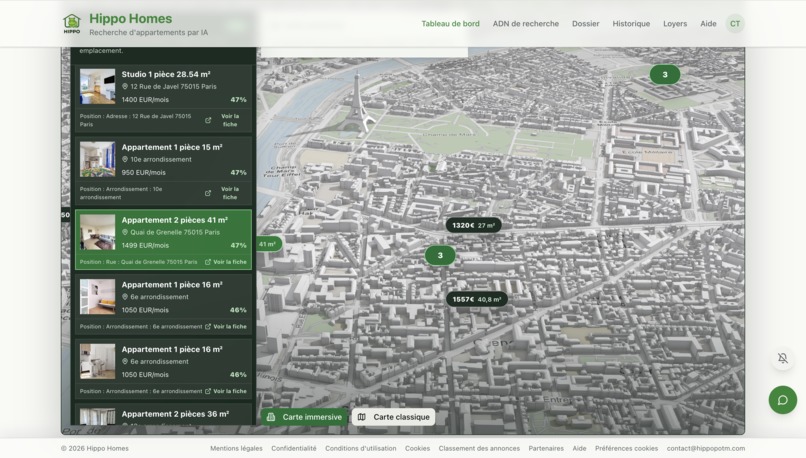The image size is (806, 458).
Task: Click thumbnail of Quai de Grenelle apartment
Action: tap(98, 232)
